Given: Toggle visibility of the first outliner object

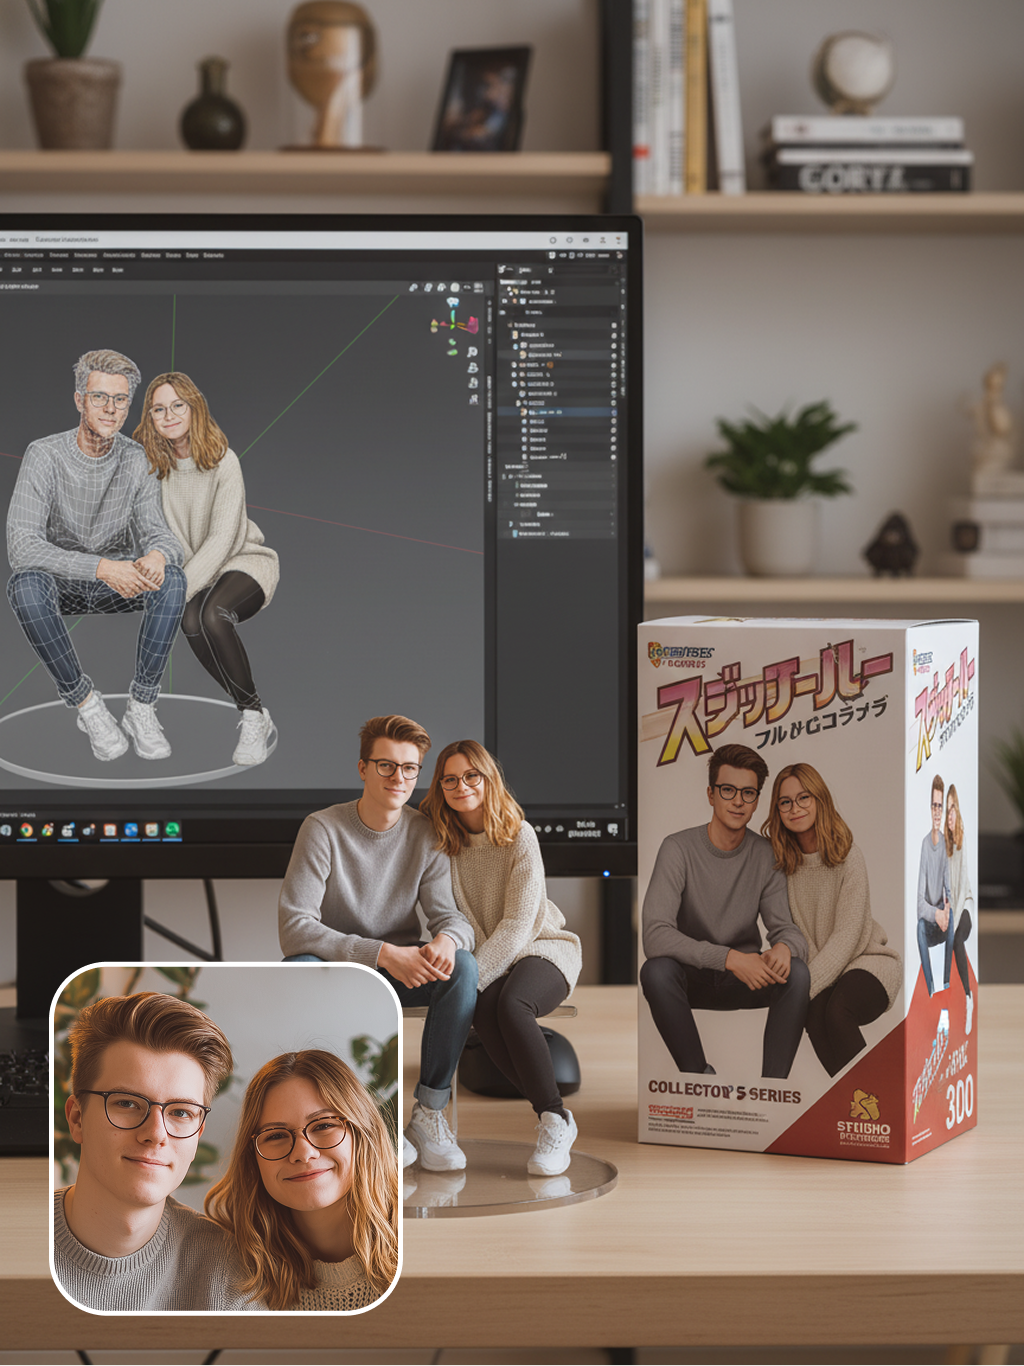Looking at the screenshot, I should pos(613,326).
